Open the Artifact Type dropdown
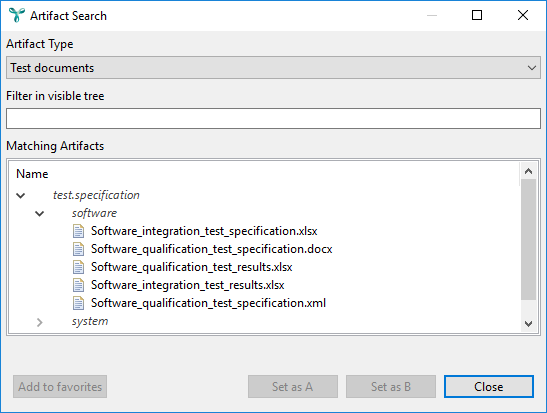This screenshot has height=413, width=547. [273, 68]
